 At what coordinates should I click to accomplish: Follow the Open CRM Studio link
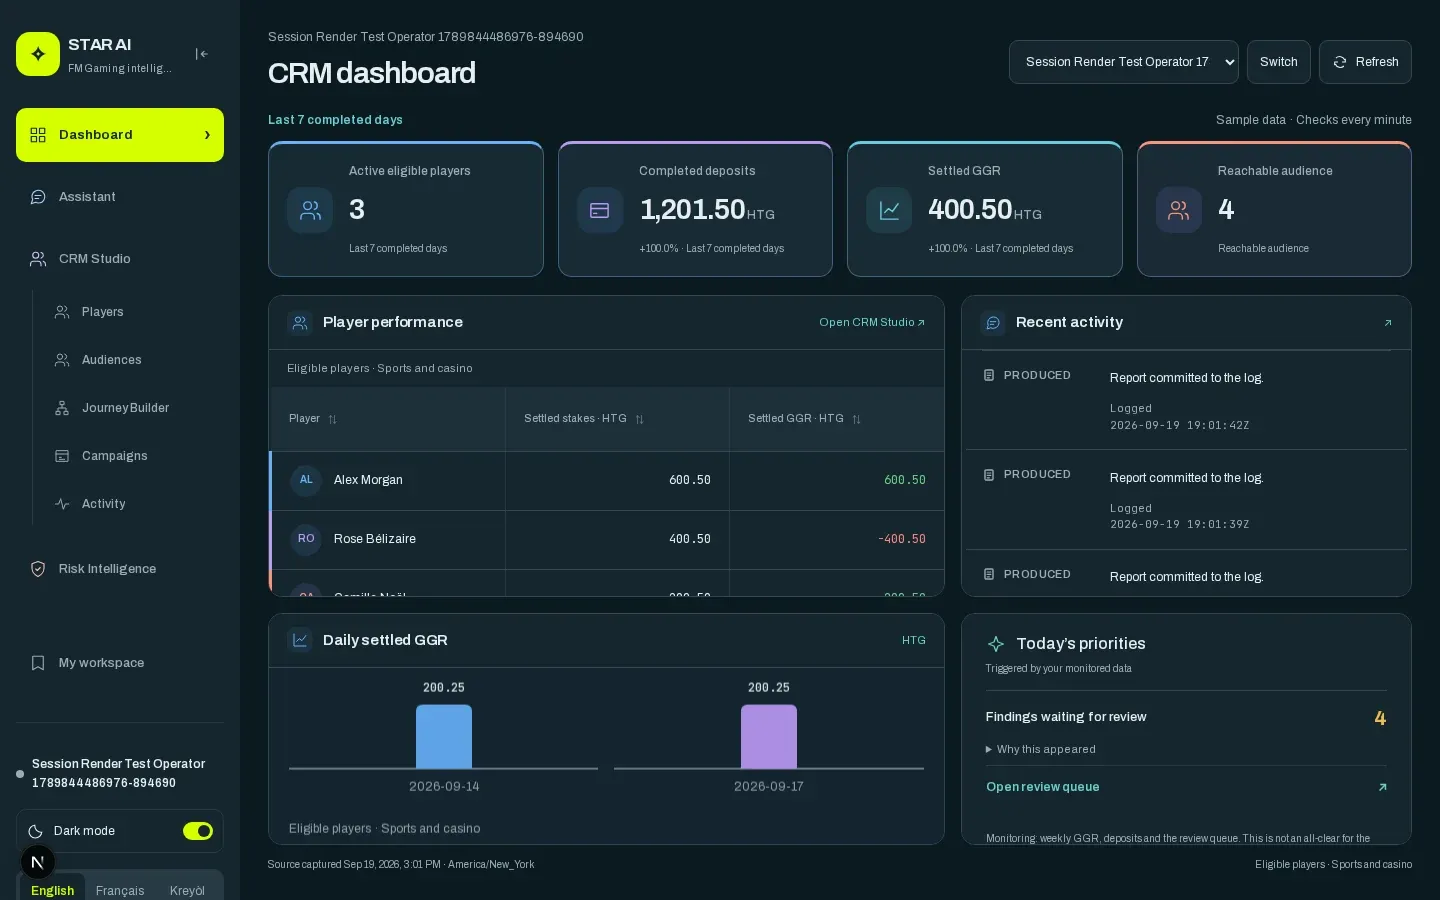pos(872,322)
